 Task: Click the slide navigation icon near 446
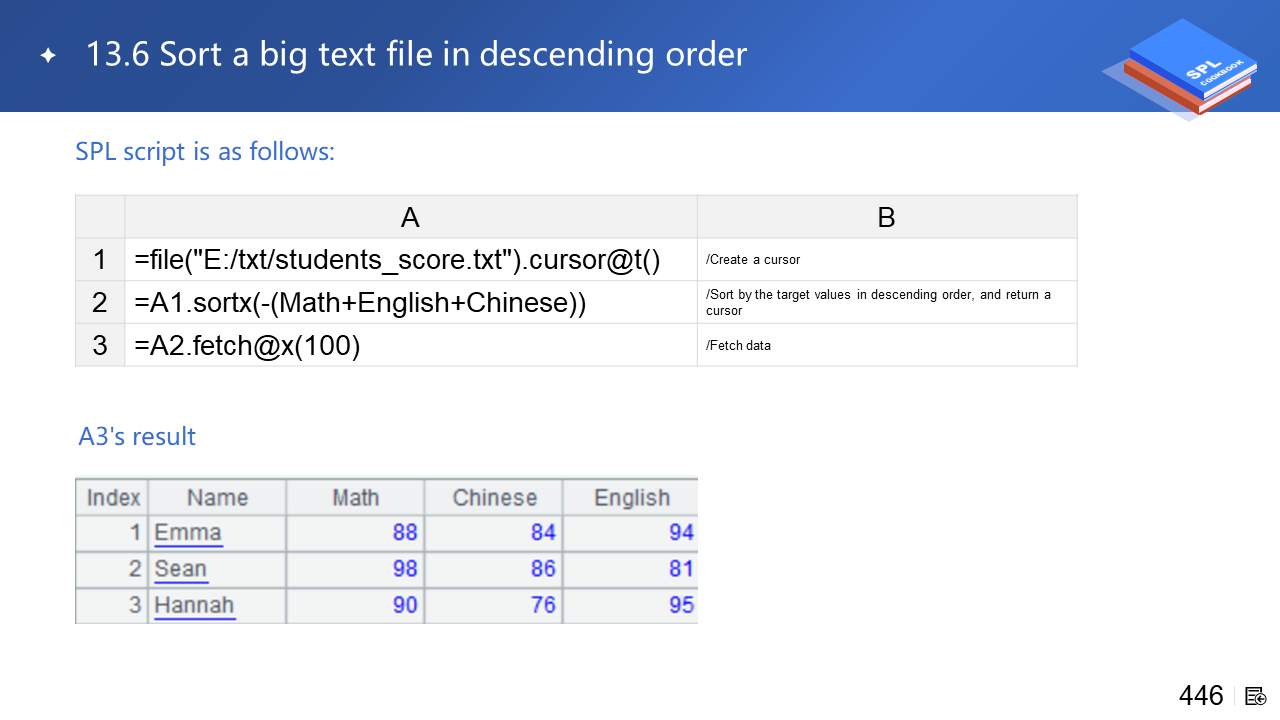coord(1256,696)
